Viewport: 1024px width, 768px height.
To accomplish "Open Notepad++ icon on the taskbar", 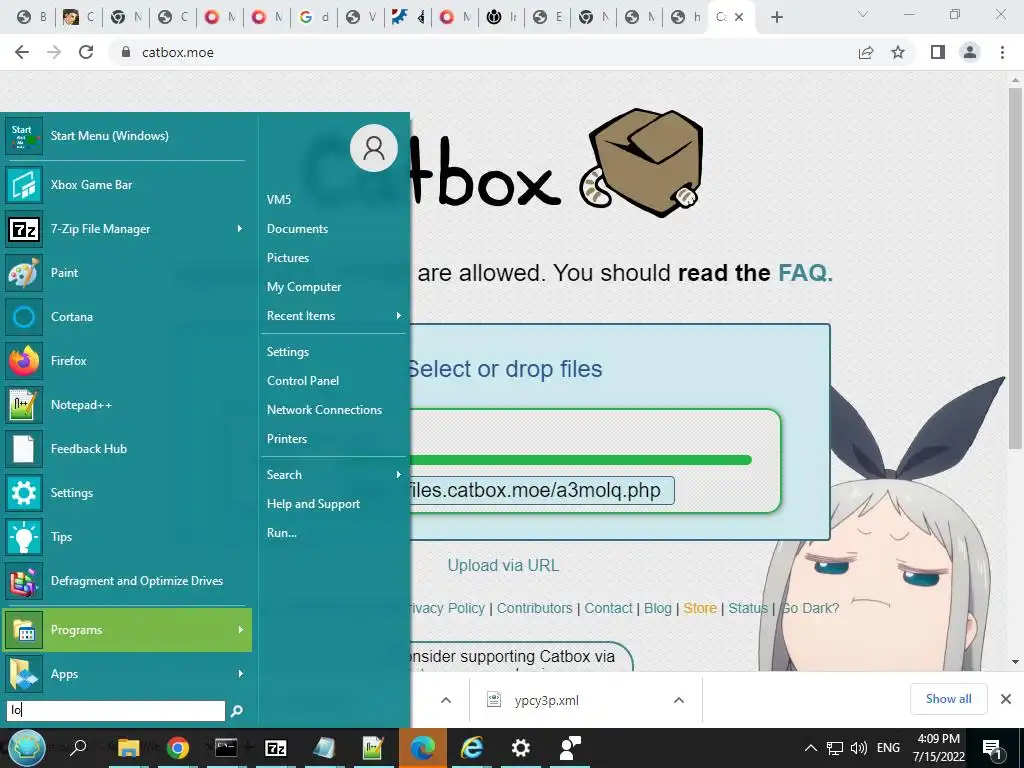I will [374, 748].
